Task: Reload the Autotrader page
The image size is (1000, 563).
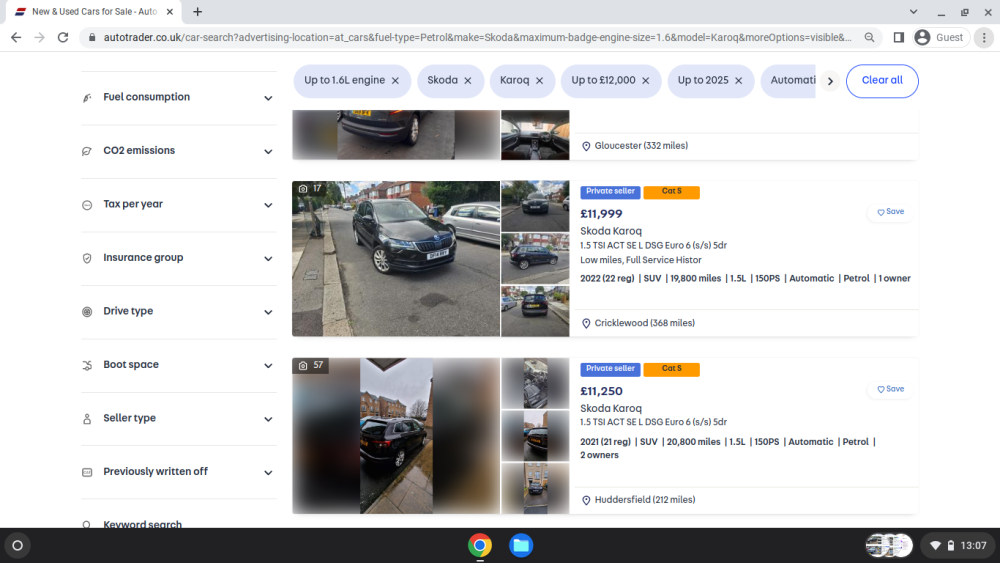Action: coord(62,38)
